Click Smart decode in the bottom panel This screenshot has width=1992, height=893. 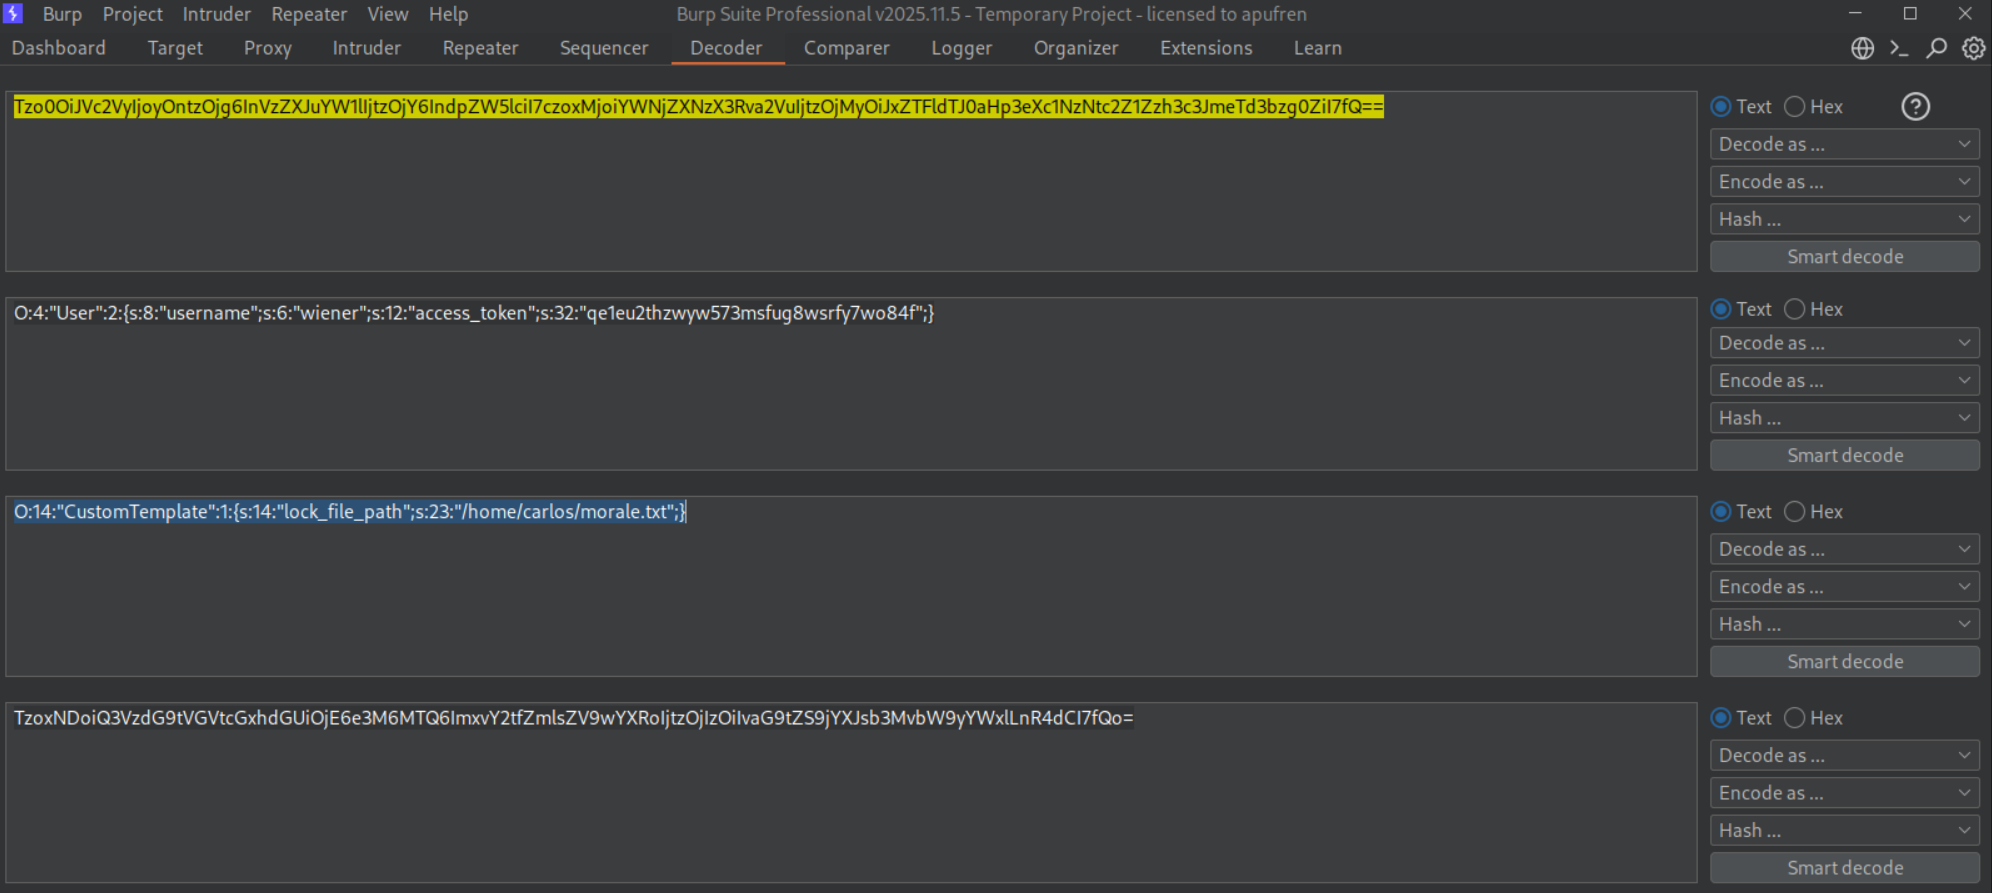tap(1844, 868)
